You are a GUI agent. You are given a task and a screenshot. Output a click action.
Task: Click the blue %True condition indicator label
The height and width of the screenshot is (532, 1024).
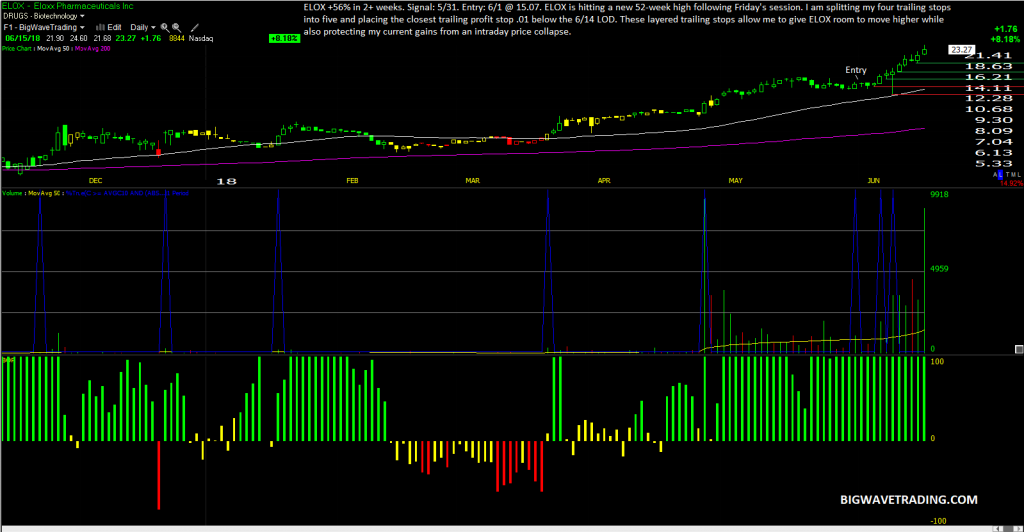[x=127, y=193]
